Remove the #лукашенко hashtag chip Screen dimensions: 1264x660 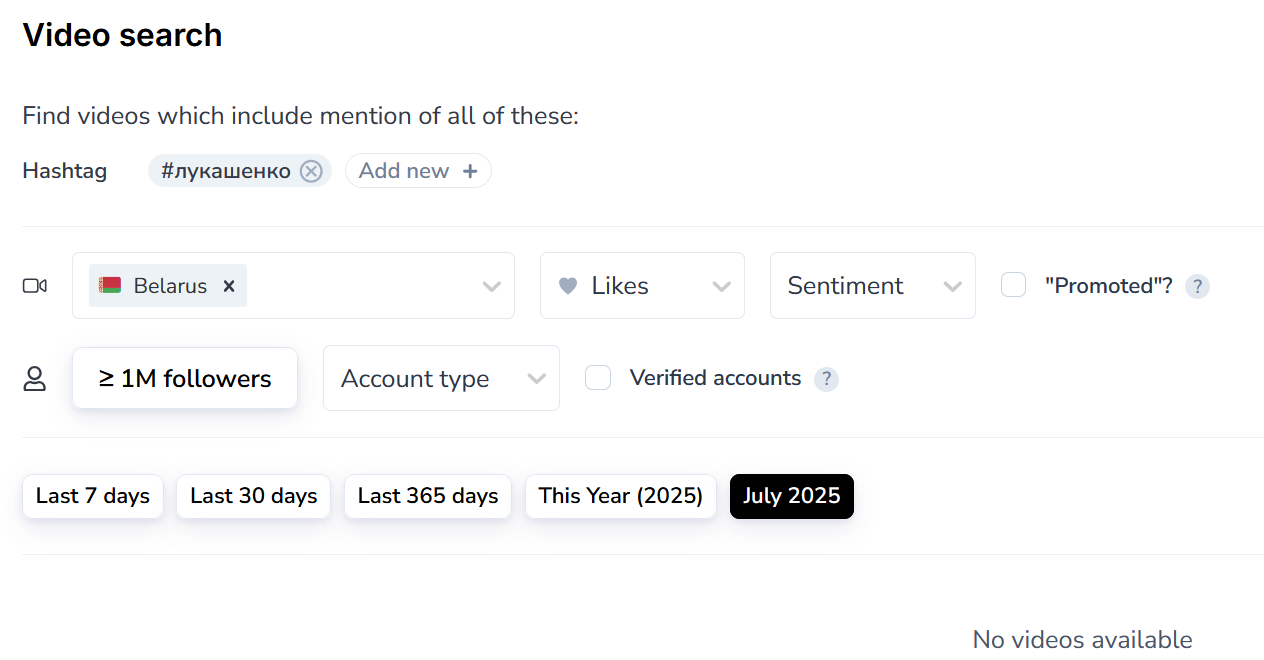pyautogui.click(x=312, y=171)
